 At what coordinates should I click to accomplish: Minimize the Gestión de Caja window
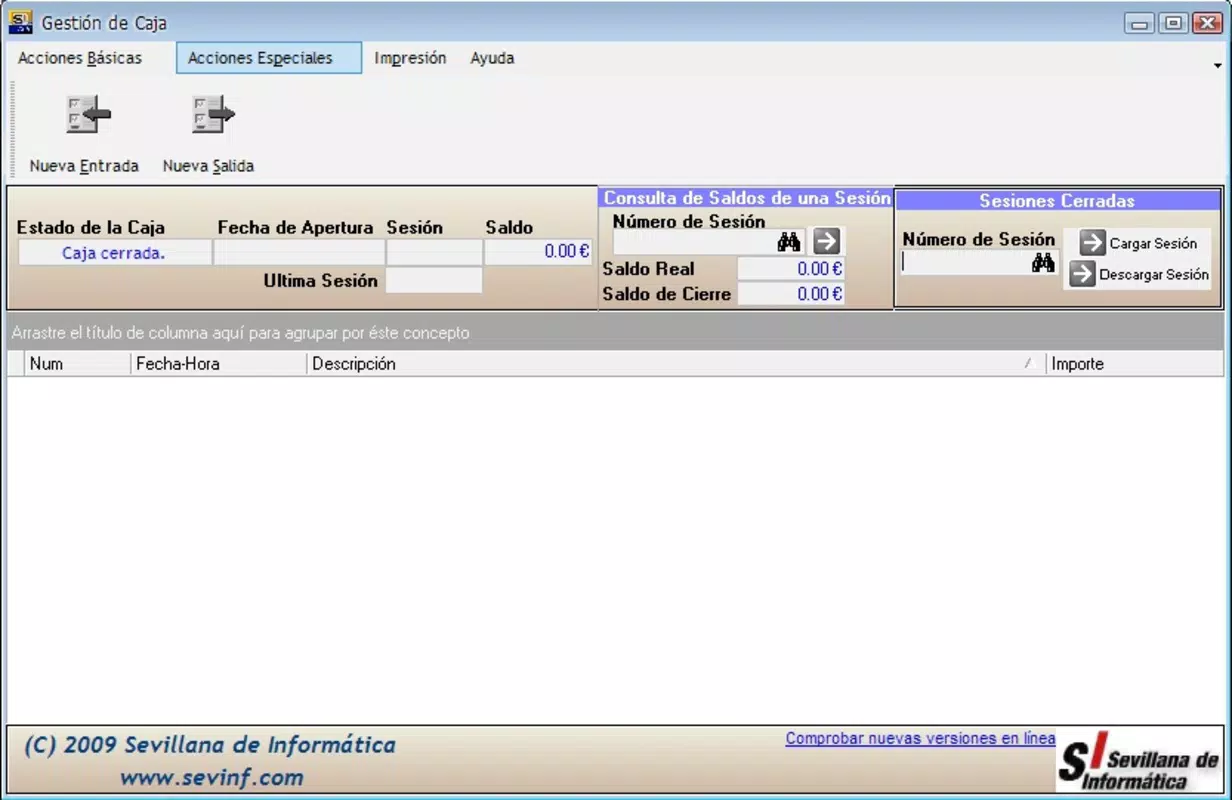(1140, 23)
